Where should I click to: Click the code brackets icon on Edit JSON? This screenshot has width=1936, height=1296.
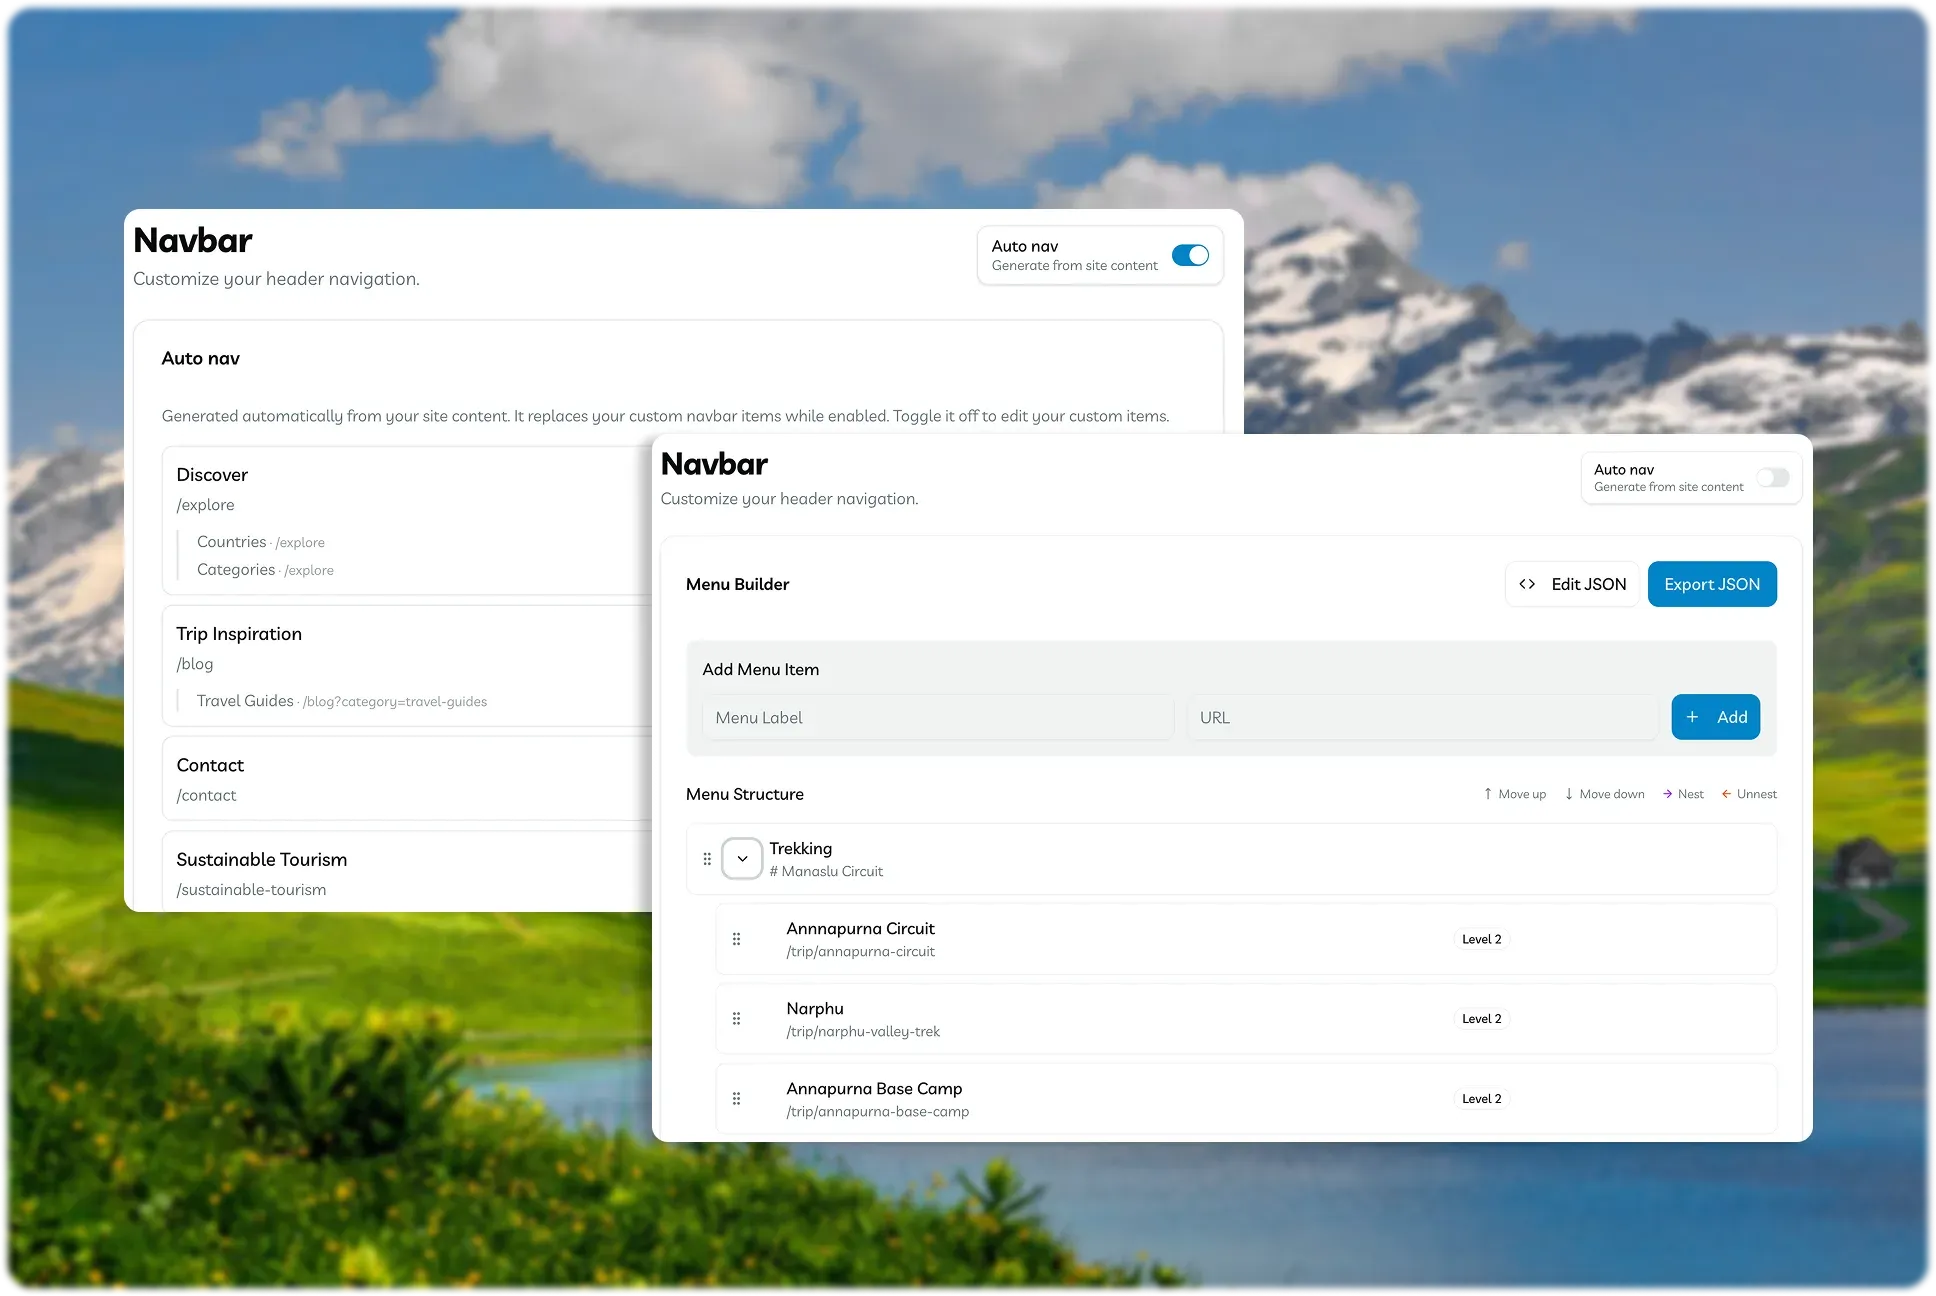[1527, 584]
